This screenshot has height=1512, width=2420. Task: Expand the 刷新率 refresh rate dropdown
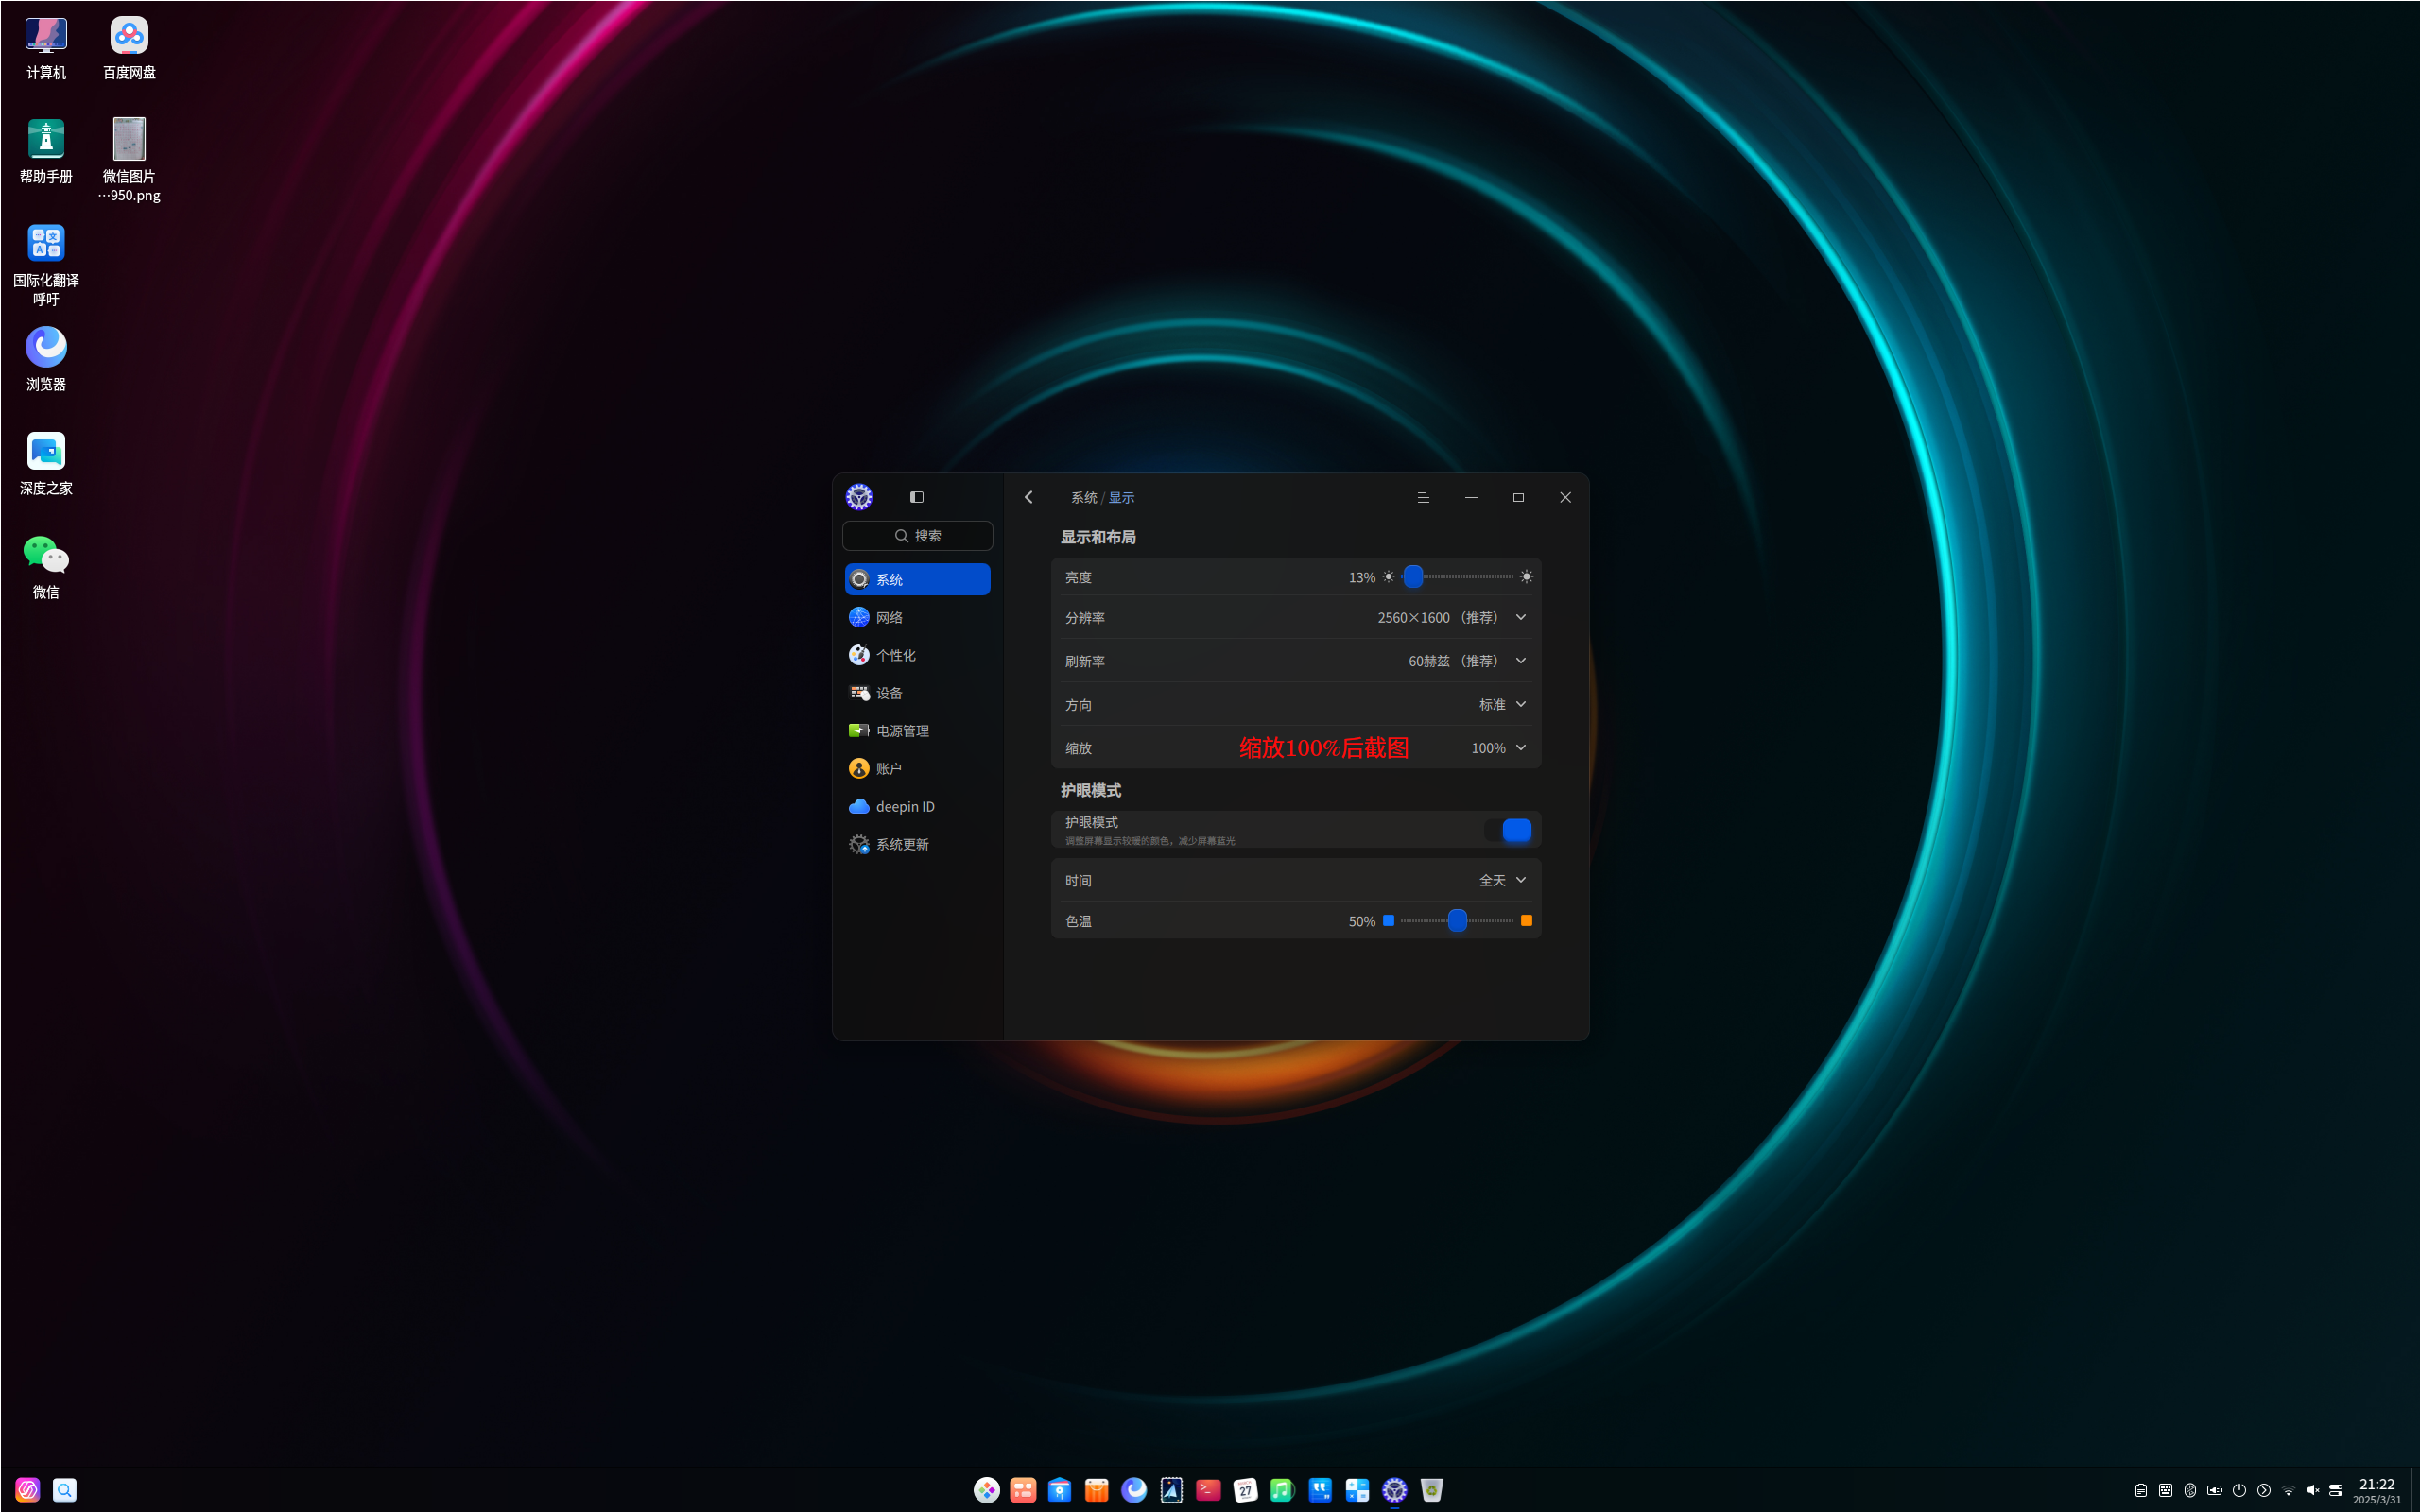pos(1468,661)
